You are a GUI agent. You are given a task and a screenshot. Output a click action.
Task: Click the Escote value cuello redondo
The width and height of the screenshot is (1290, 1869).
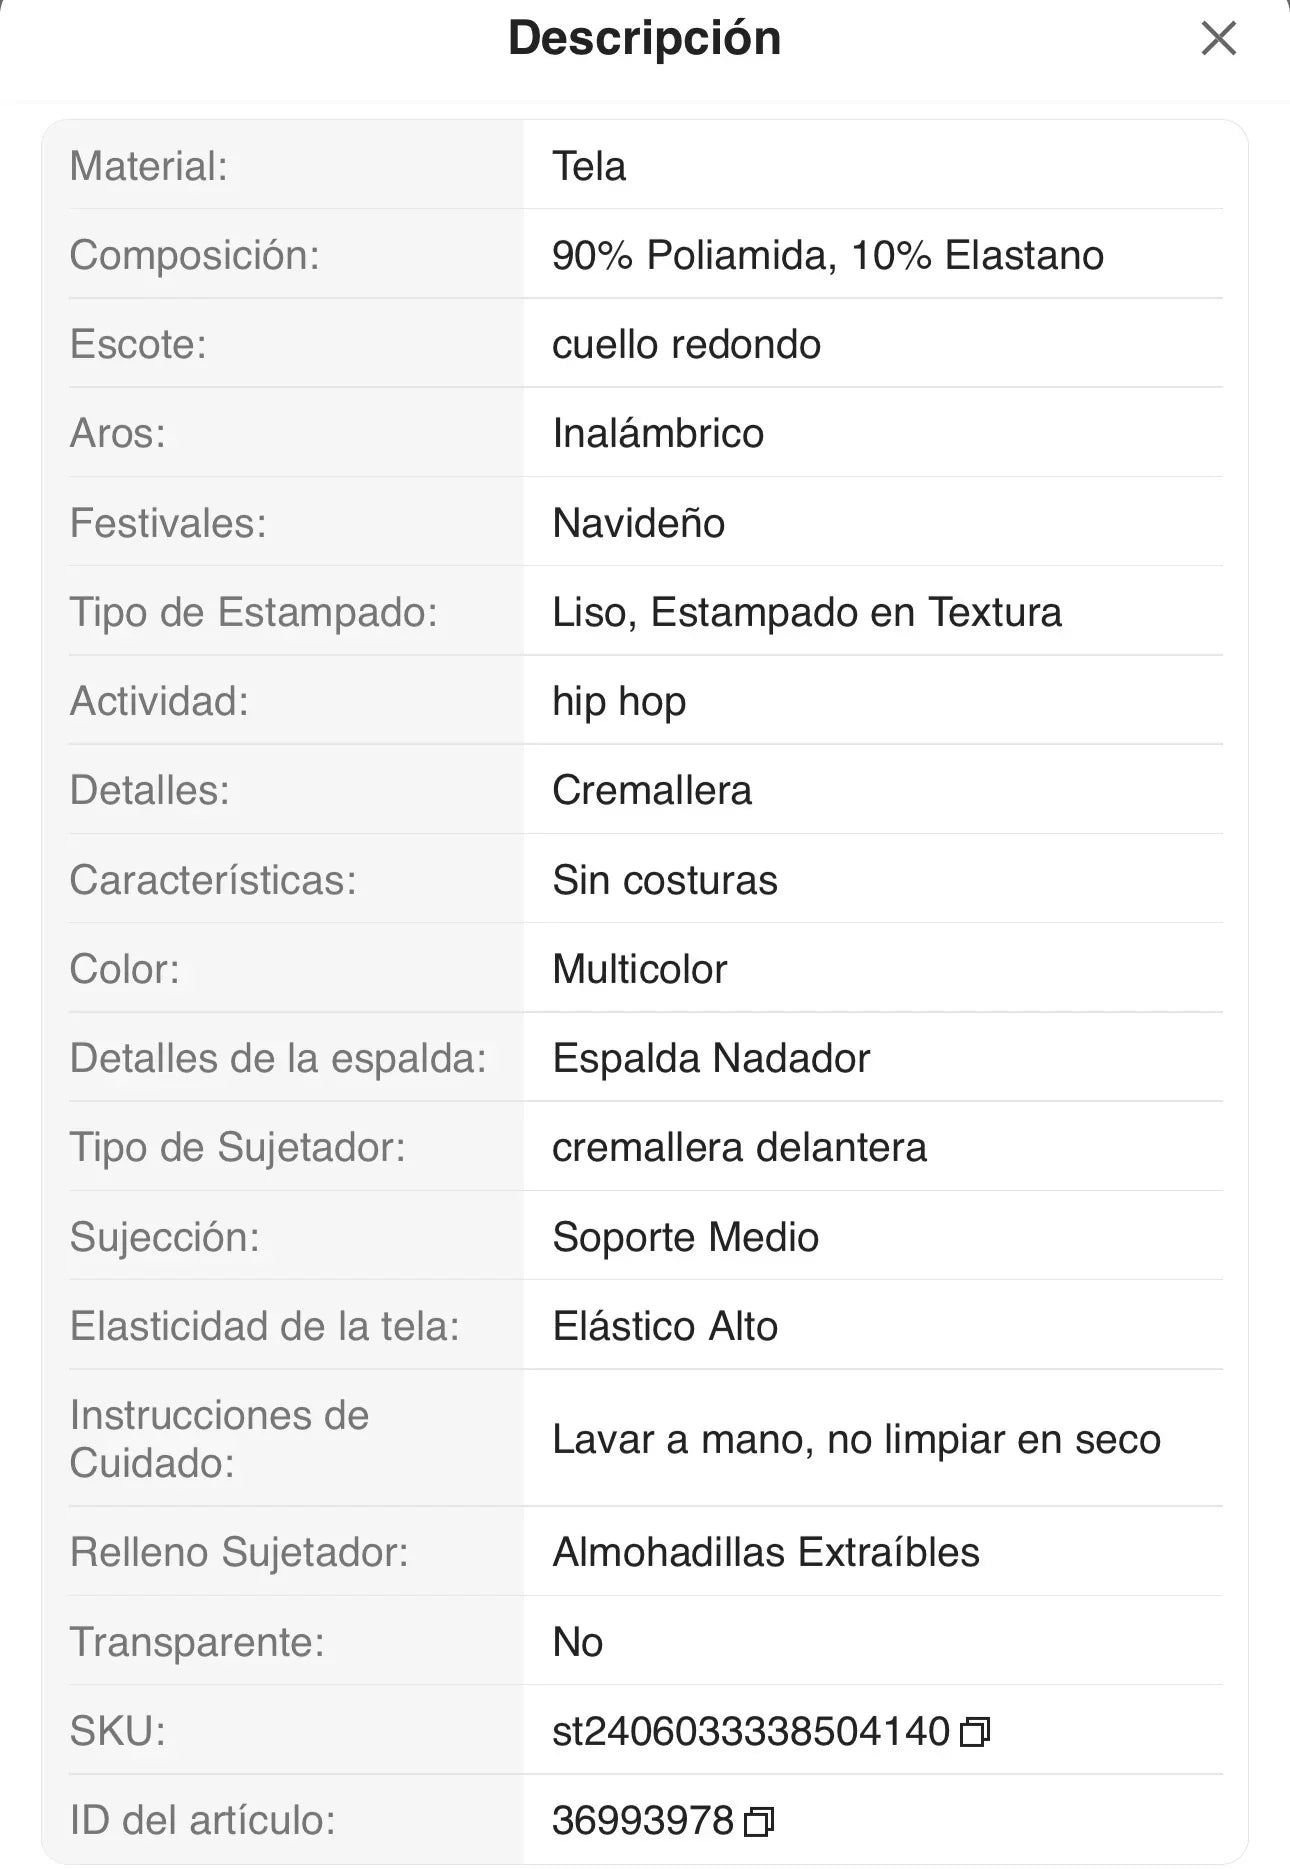coord(686,344)
